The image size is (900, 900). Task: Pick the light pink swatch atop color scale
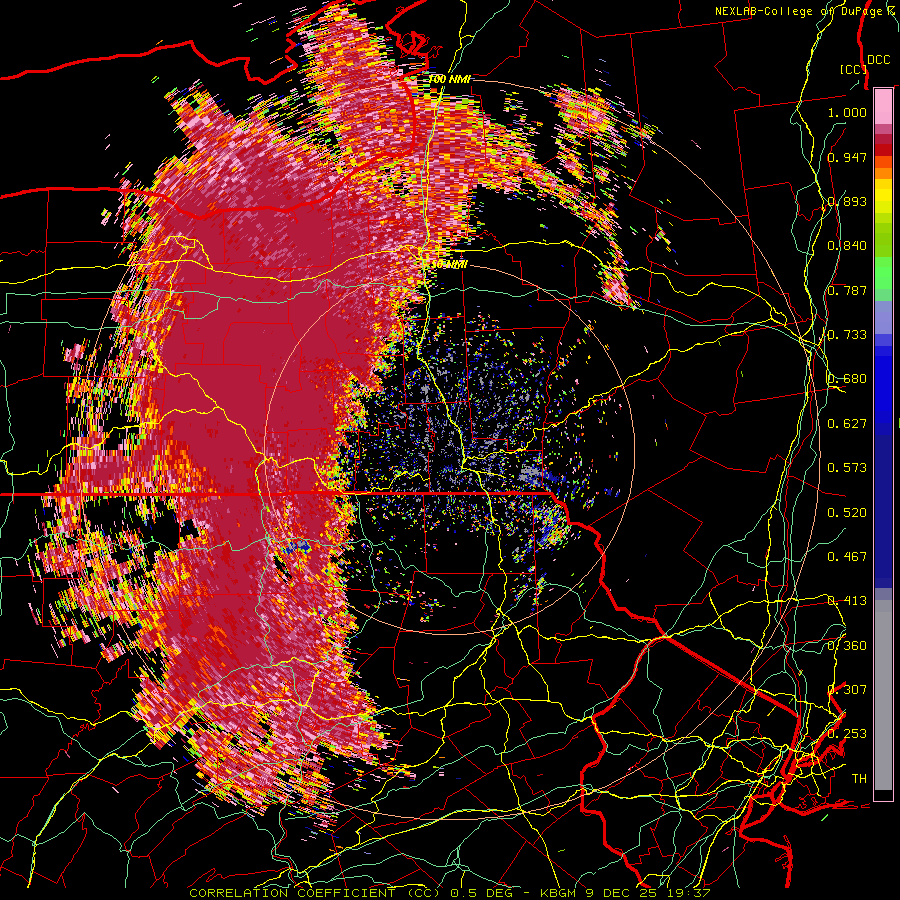click(883, 106)
